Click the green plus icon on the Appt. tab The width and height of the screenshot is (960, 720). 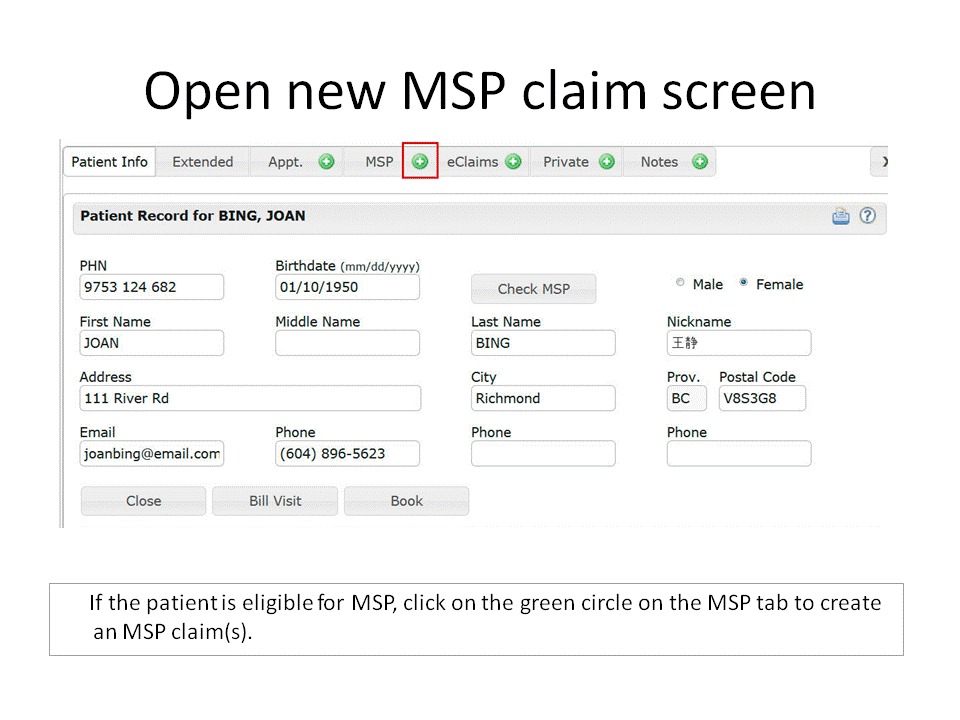pos(325,161)
